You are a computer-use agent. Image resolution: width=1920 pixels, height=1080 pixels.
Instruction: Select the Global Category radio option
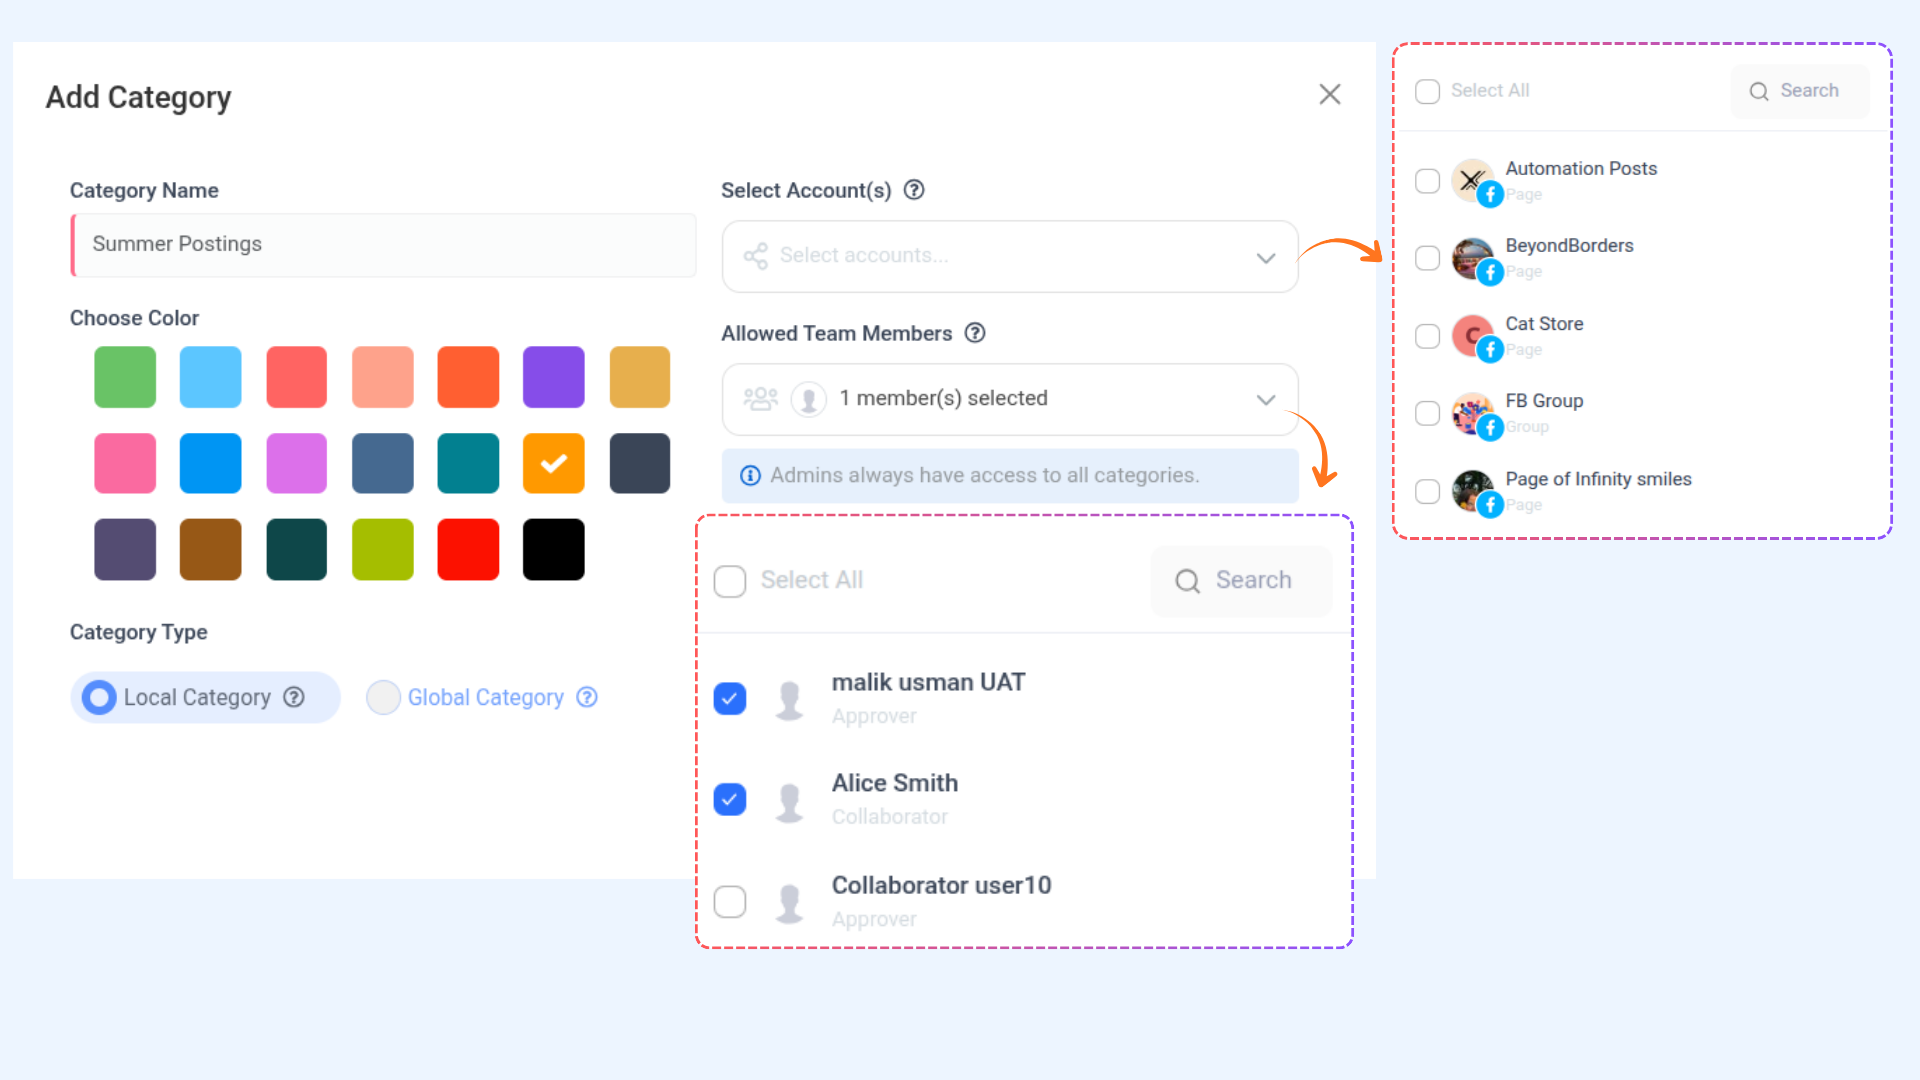[383, 697]
